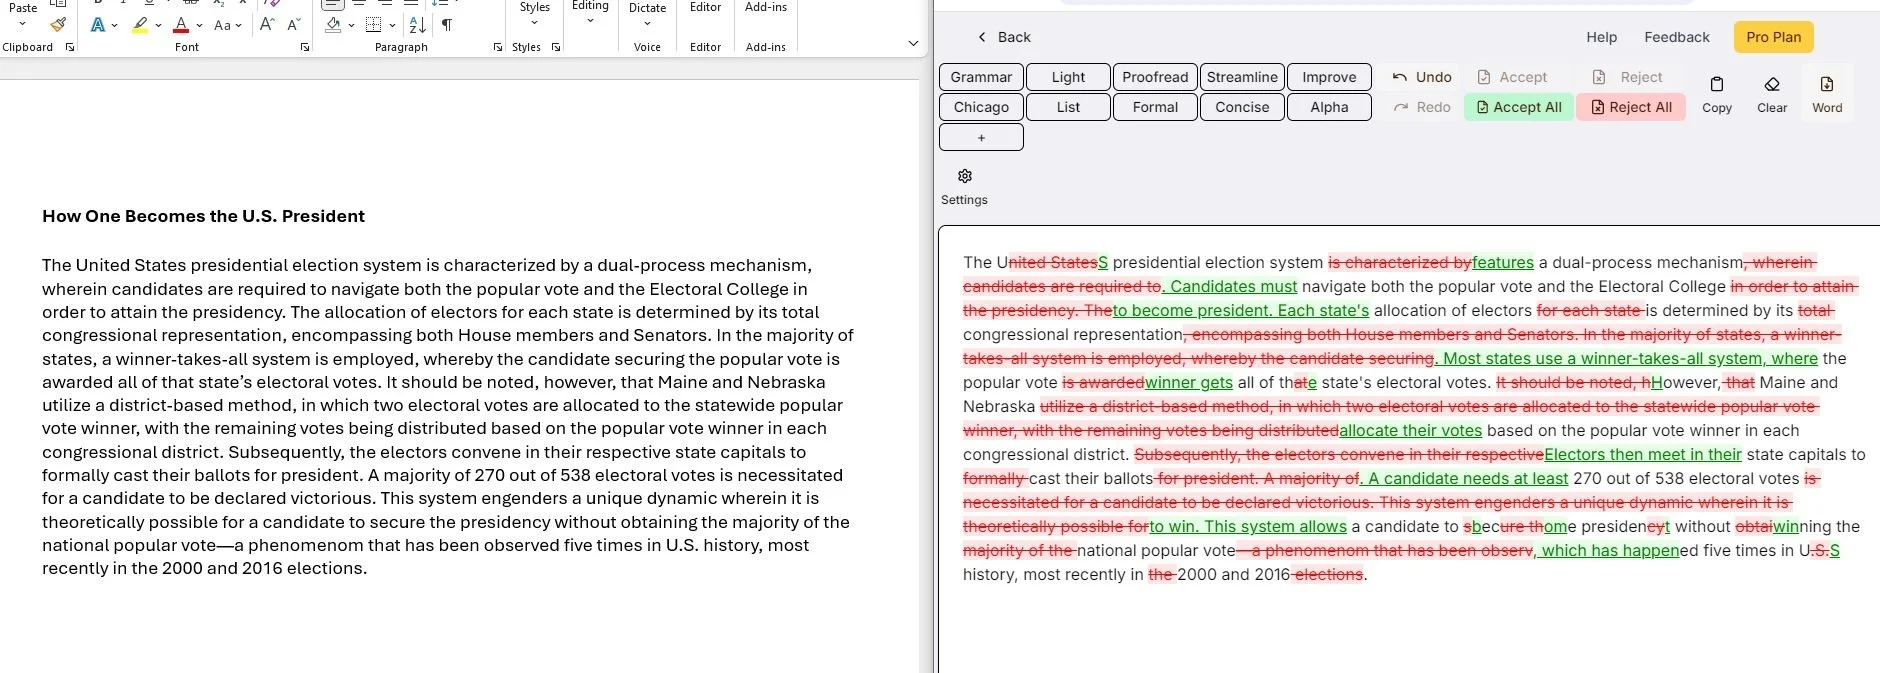Select the Chicago style mode

tap(981, 107)
